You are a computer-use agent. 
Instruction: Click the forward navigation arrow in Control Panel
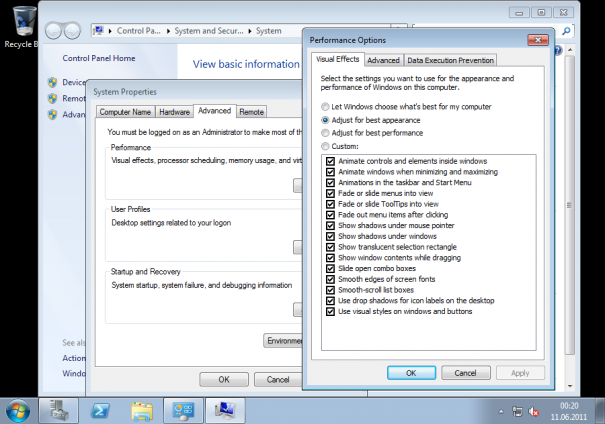72,31
